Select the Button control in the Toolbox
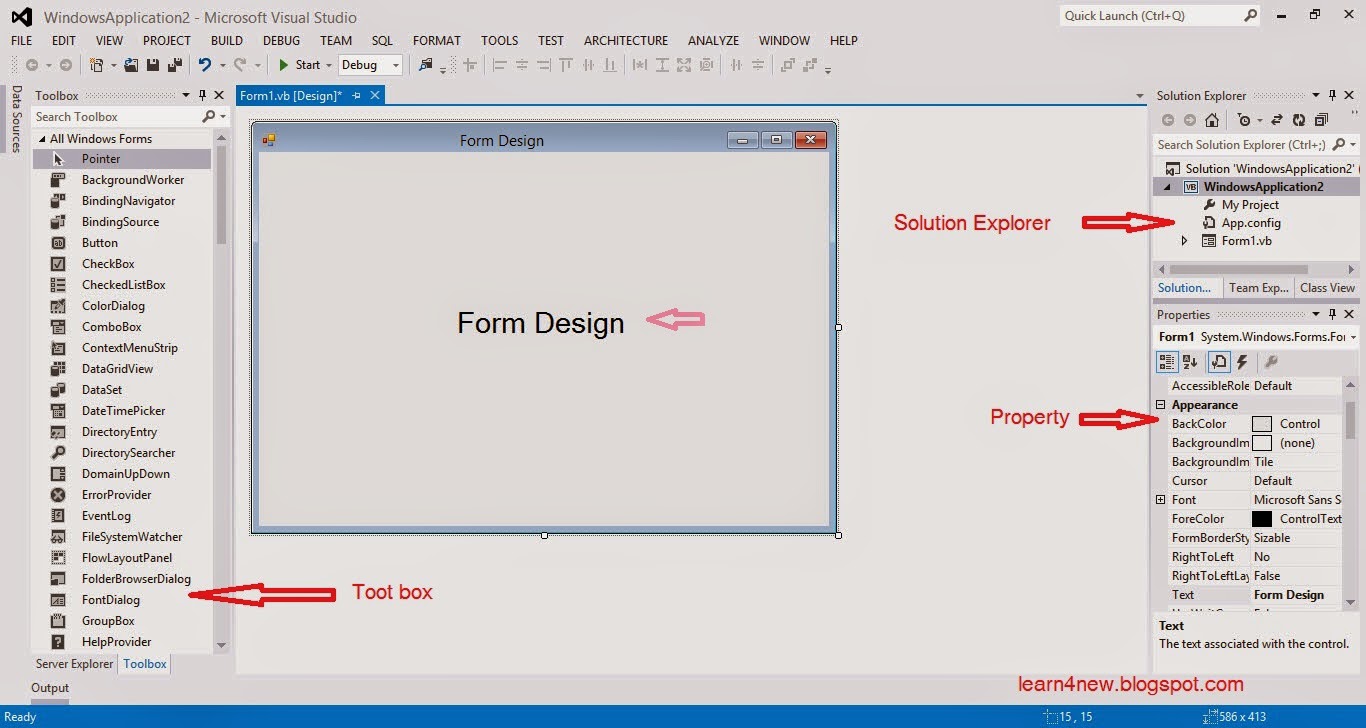 pos(99,242)
